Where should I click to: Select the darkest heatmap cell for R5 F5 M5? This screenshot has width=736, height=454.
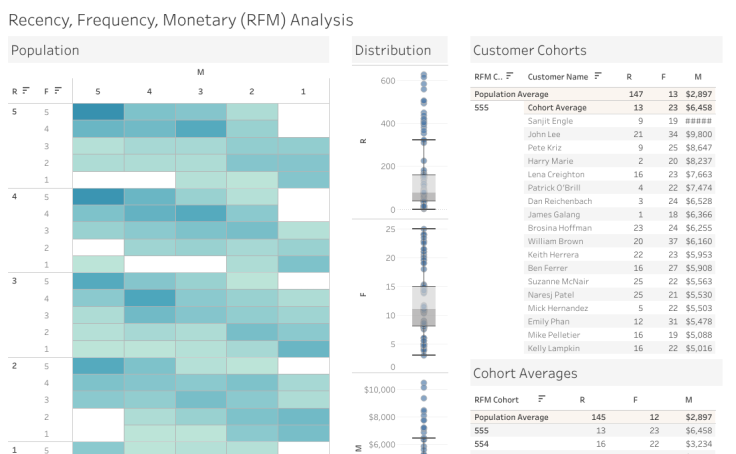pyautogui.click(x=98, y=112)
